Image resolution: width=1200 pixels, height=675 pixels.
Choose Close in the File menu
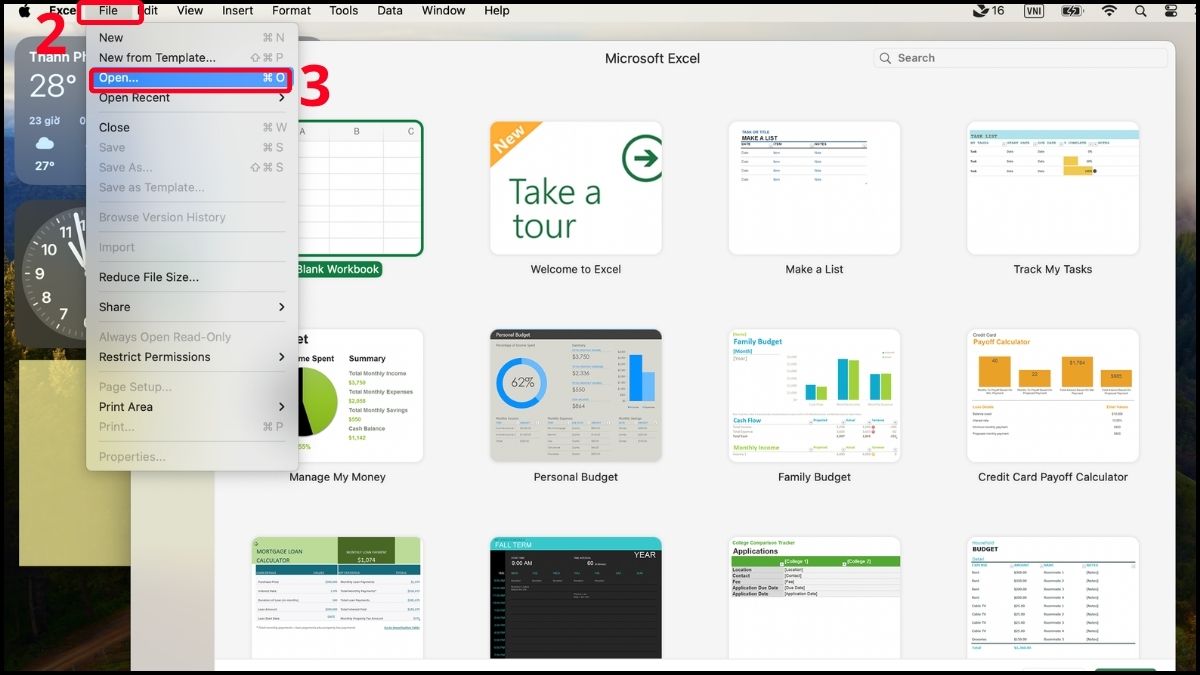[x=192, y=128]
